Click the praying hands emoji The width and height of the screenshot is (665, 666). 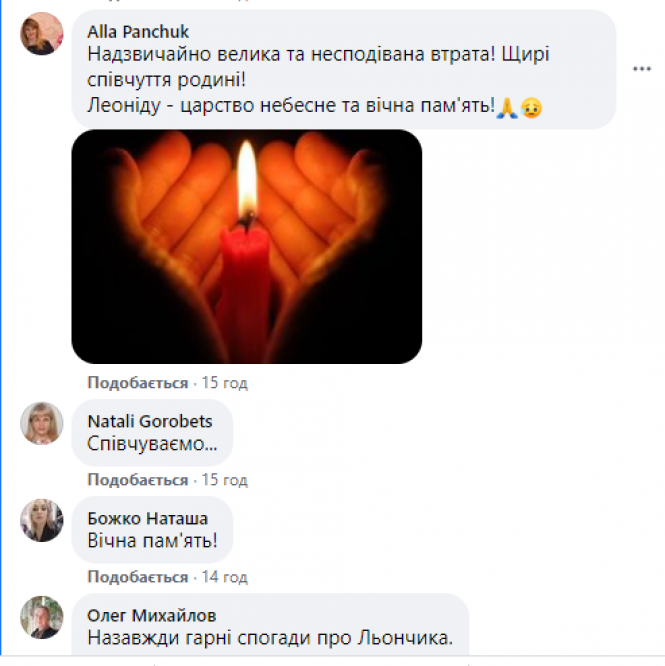click(507, 107)
